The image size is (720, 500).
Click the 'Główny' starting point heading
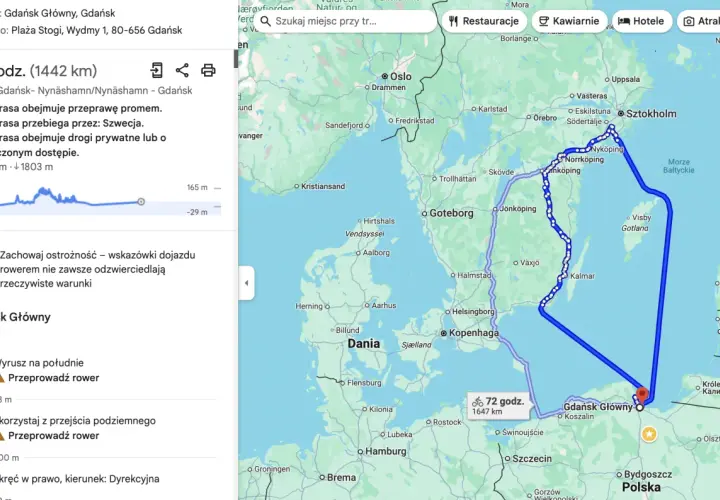[25, 317]
